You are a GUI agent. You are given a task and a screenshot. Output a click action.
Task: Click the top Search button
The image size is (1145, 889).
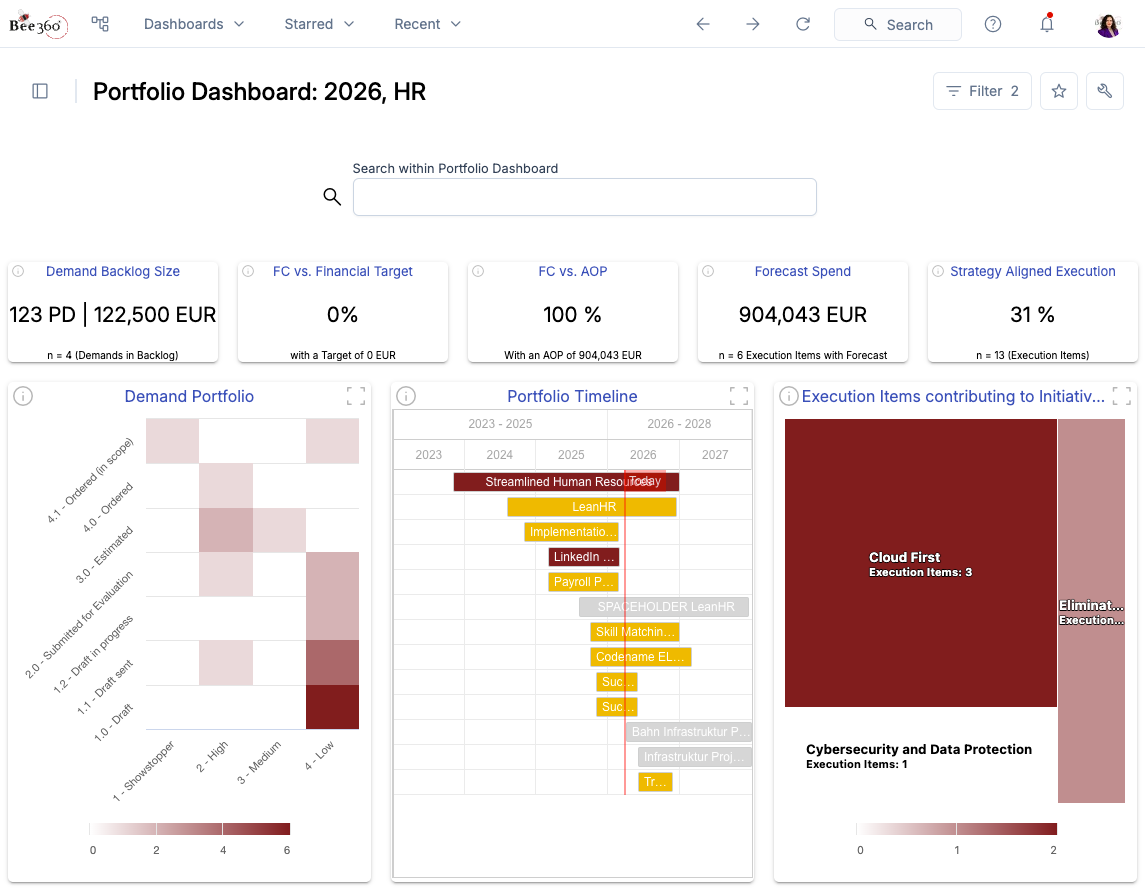897,24
